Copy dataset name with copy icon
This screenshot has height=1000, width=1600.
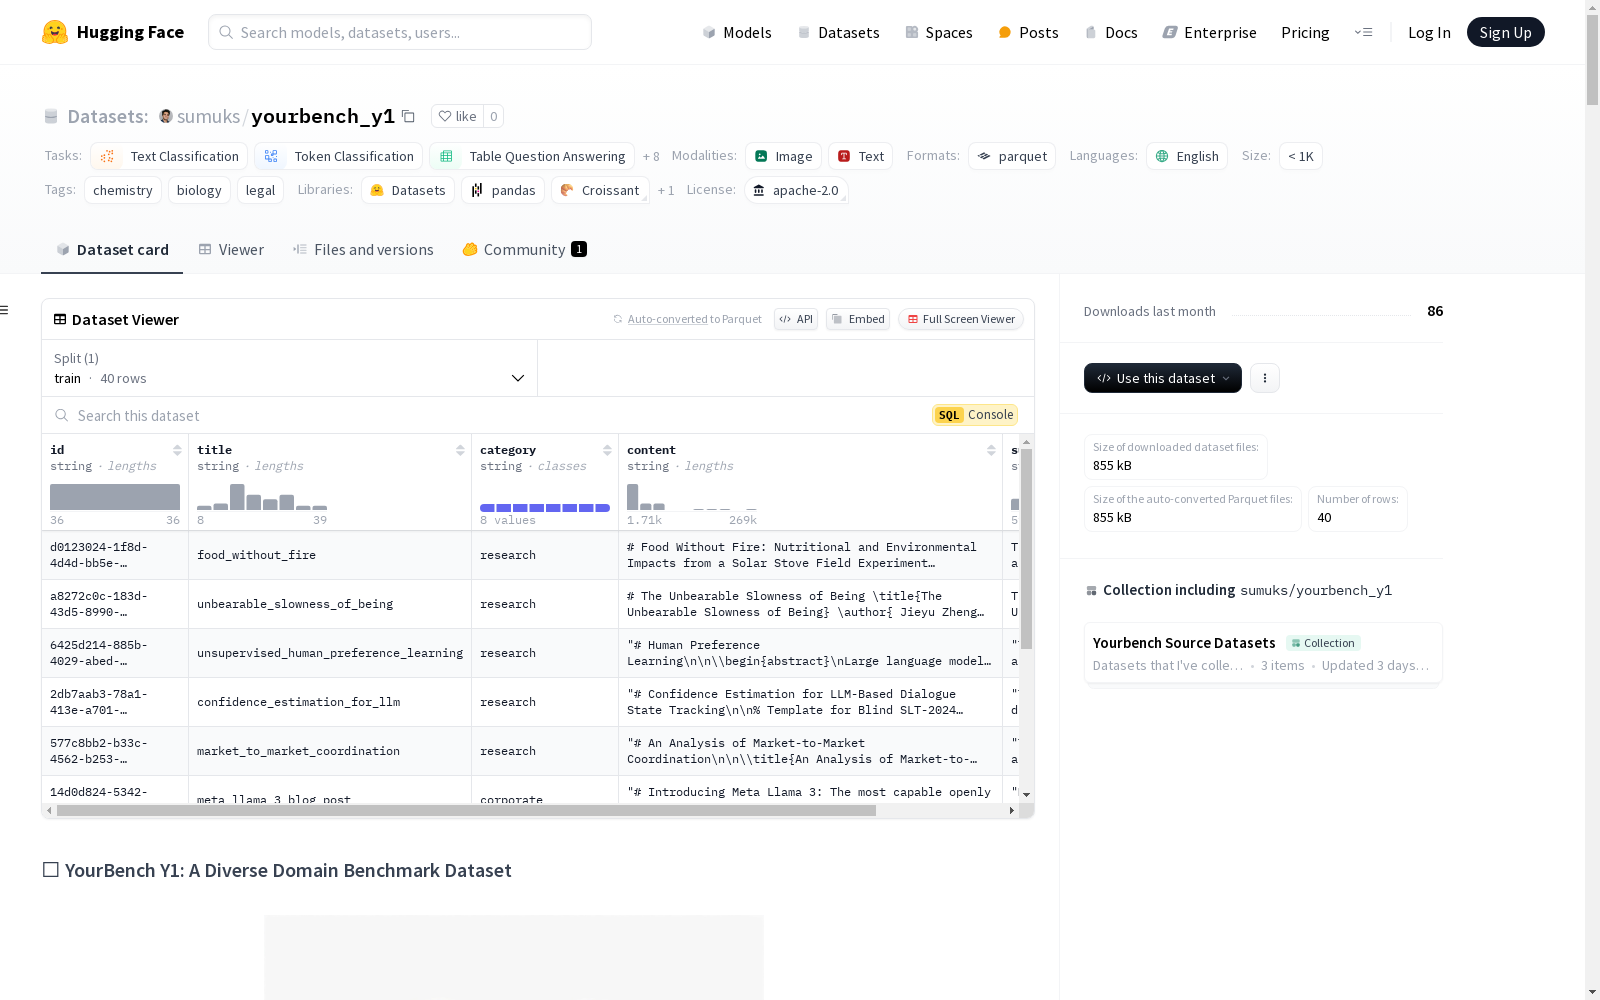(x=408, y=117)
